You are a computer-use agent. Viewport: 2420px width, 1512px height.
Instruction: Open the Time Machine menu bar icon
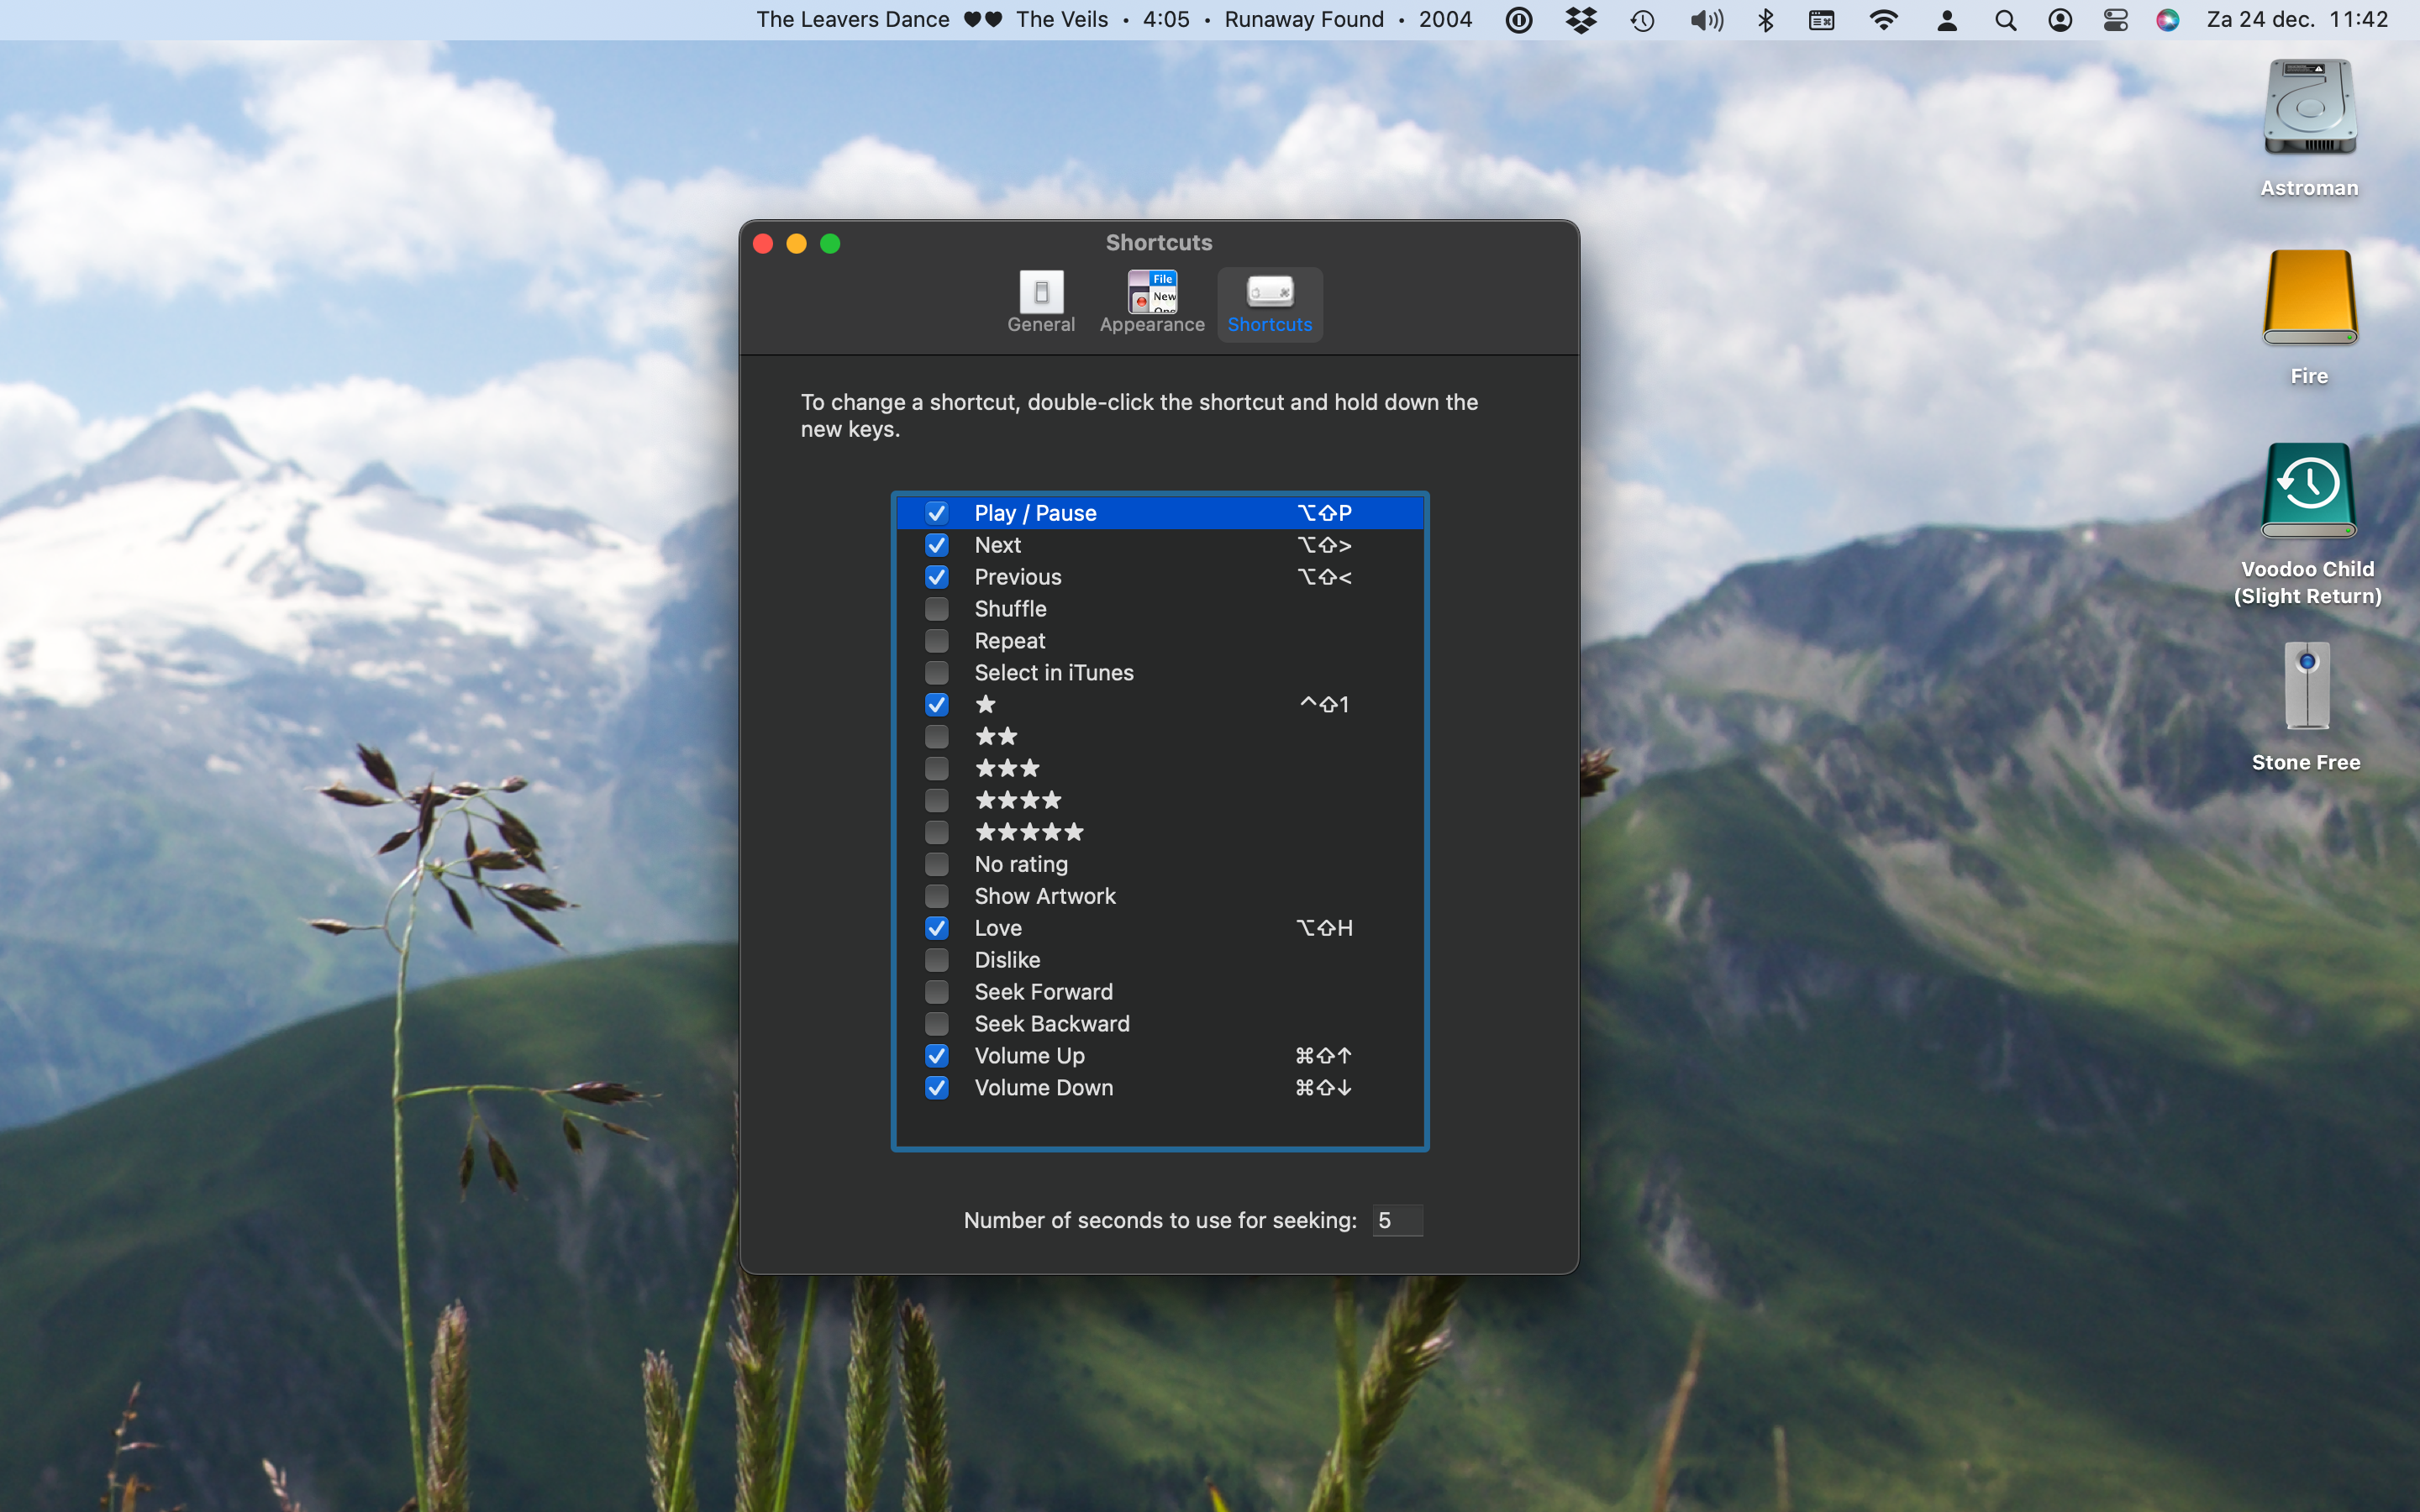coord(1642,20)
